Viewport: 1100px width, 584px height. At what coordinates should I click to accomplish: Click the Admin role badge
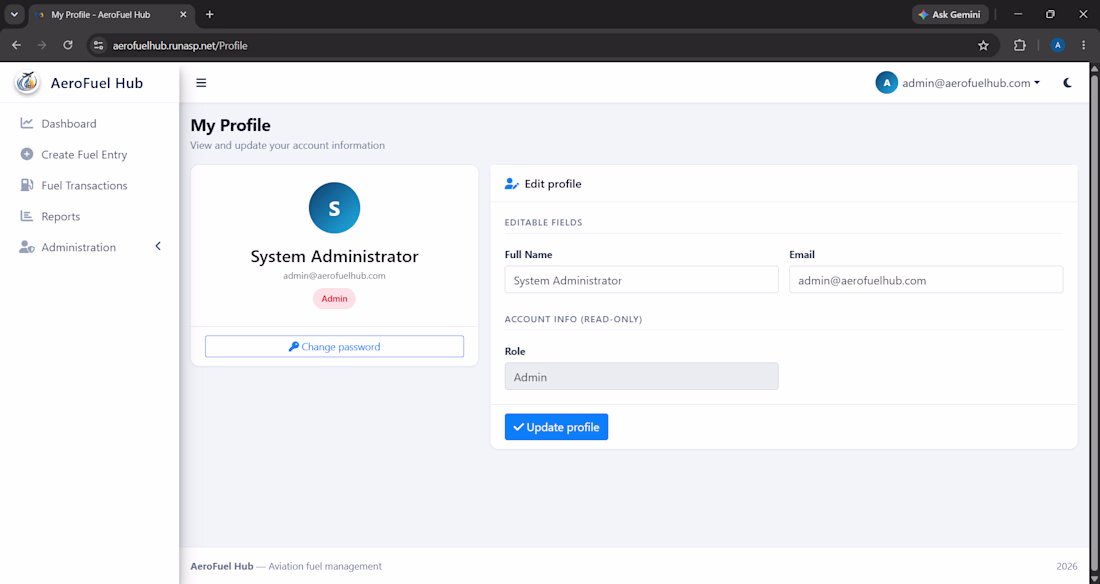[x=335, y=298]
